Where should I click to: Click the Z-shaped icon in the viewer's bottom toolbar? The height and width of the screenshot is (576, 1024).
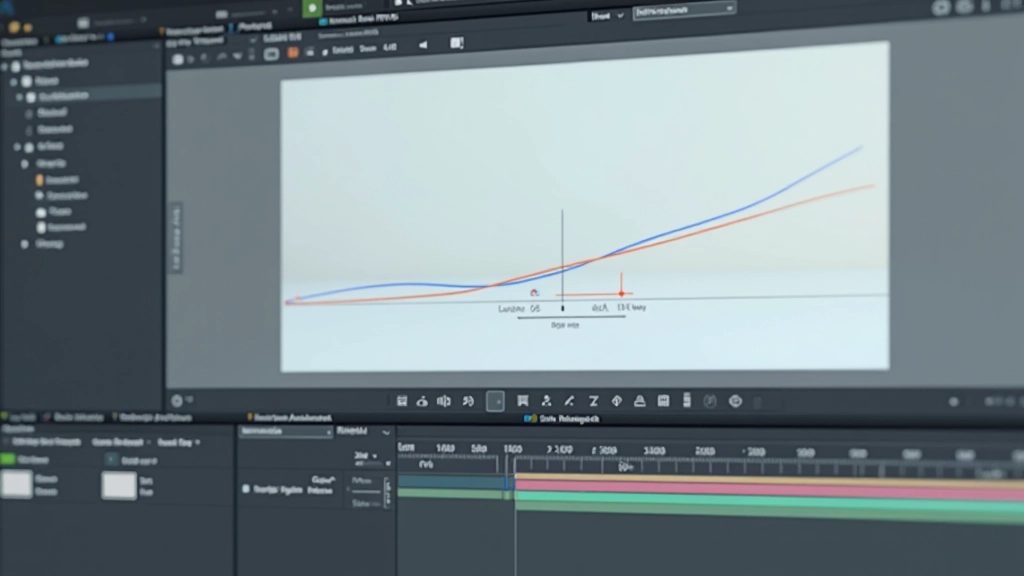[593, 401]
